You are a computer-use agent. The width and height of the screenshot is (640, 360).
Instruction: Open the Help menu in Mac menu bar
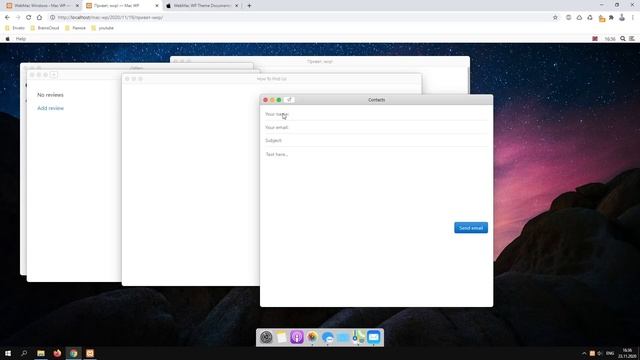(x=21, y=39)
